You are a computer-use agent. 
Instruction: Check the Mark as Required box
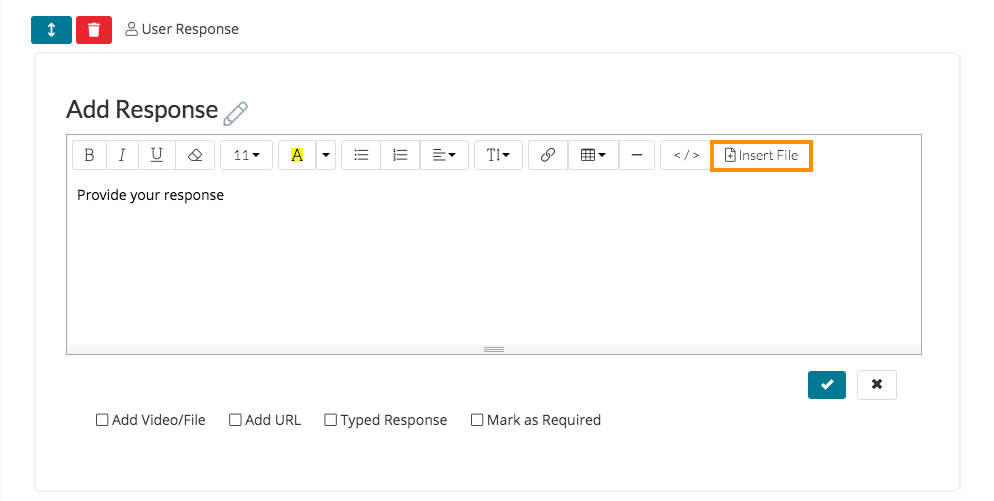pyautogui.click(x=477, y=420)
